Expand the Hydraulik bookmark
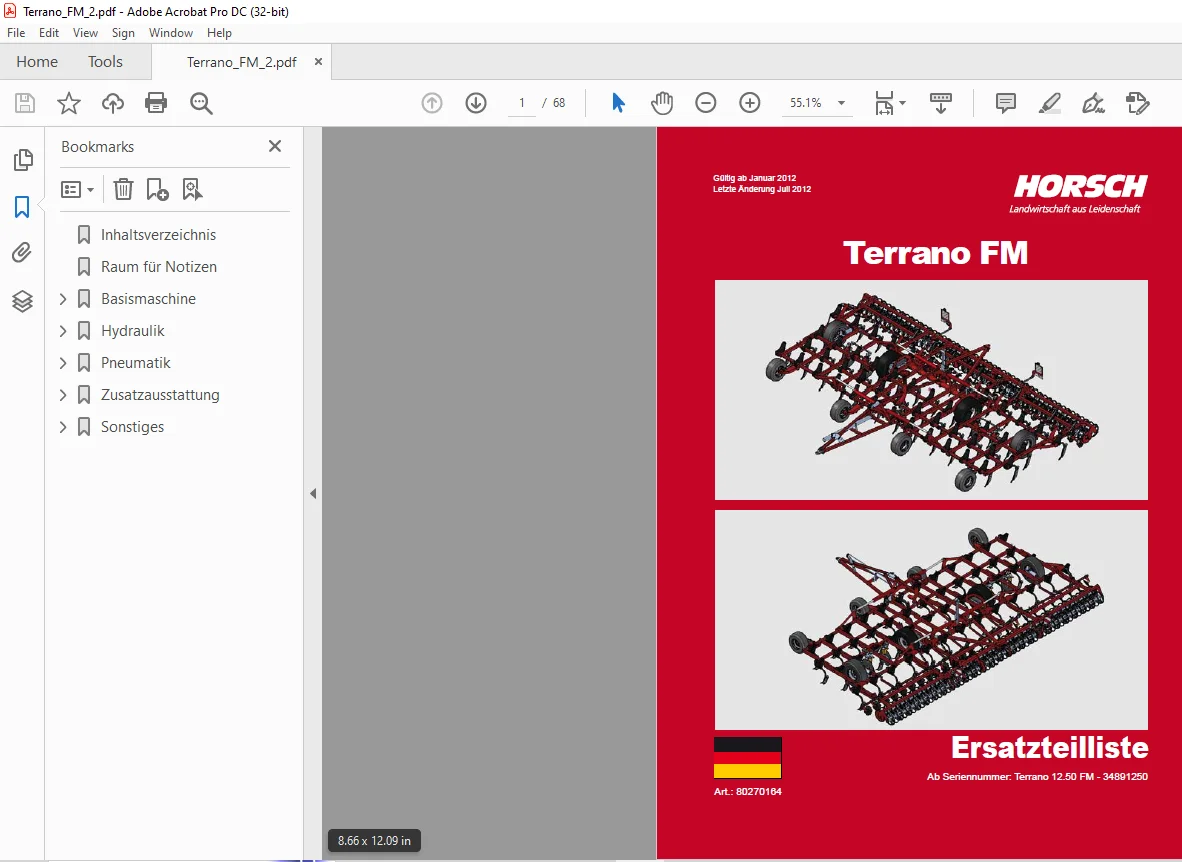The image size is (1182, 862). click(63, 330)
